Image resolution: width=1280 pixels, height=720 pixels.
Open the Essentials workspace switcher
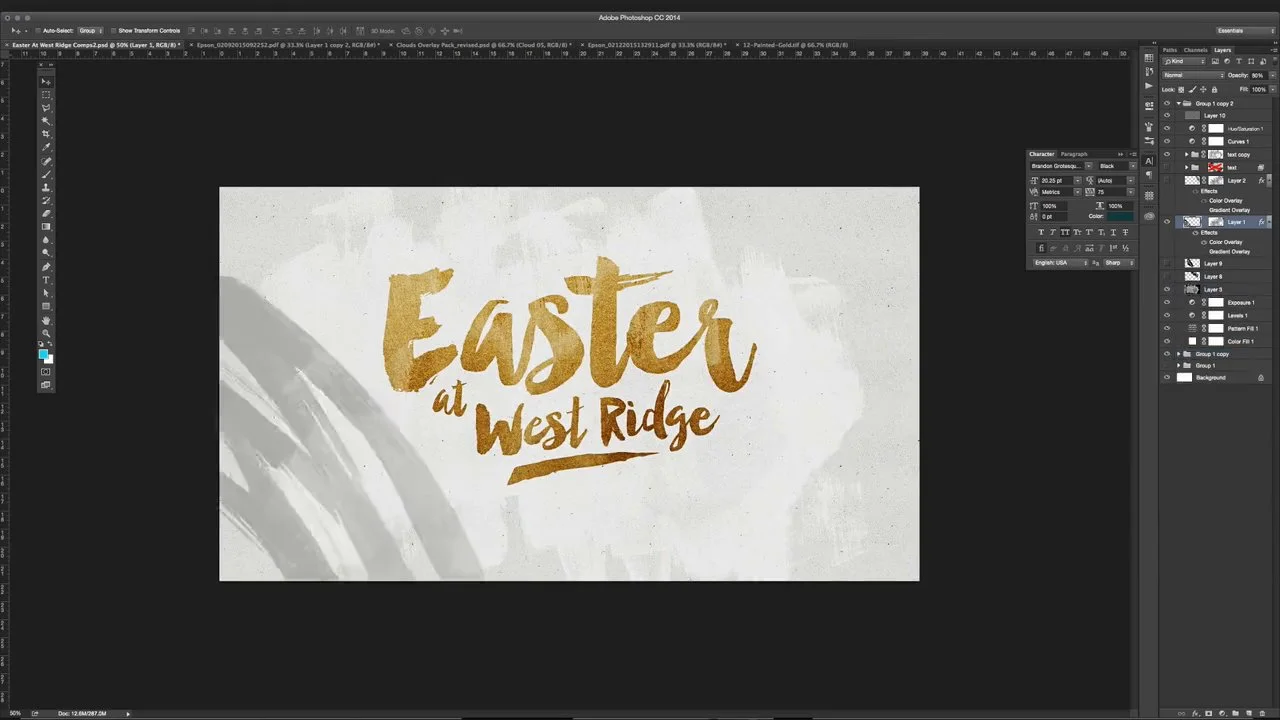(x=1244, y=30)
